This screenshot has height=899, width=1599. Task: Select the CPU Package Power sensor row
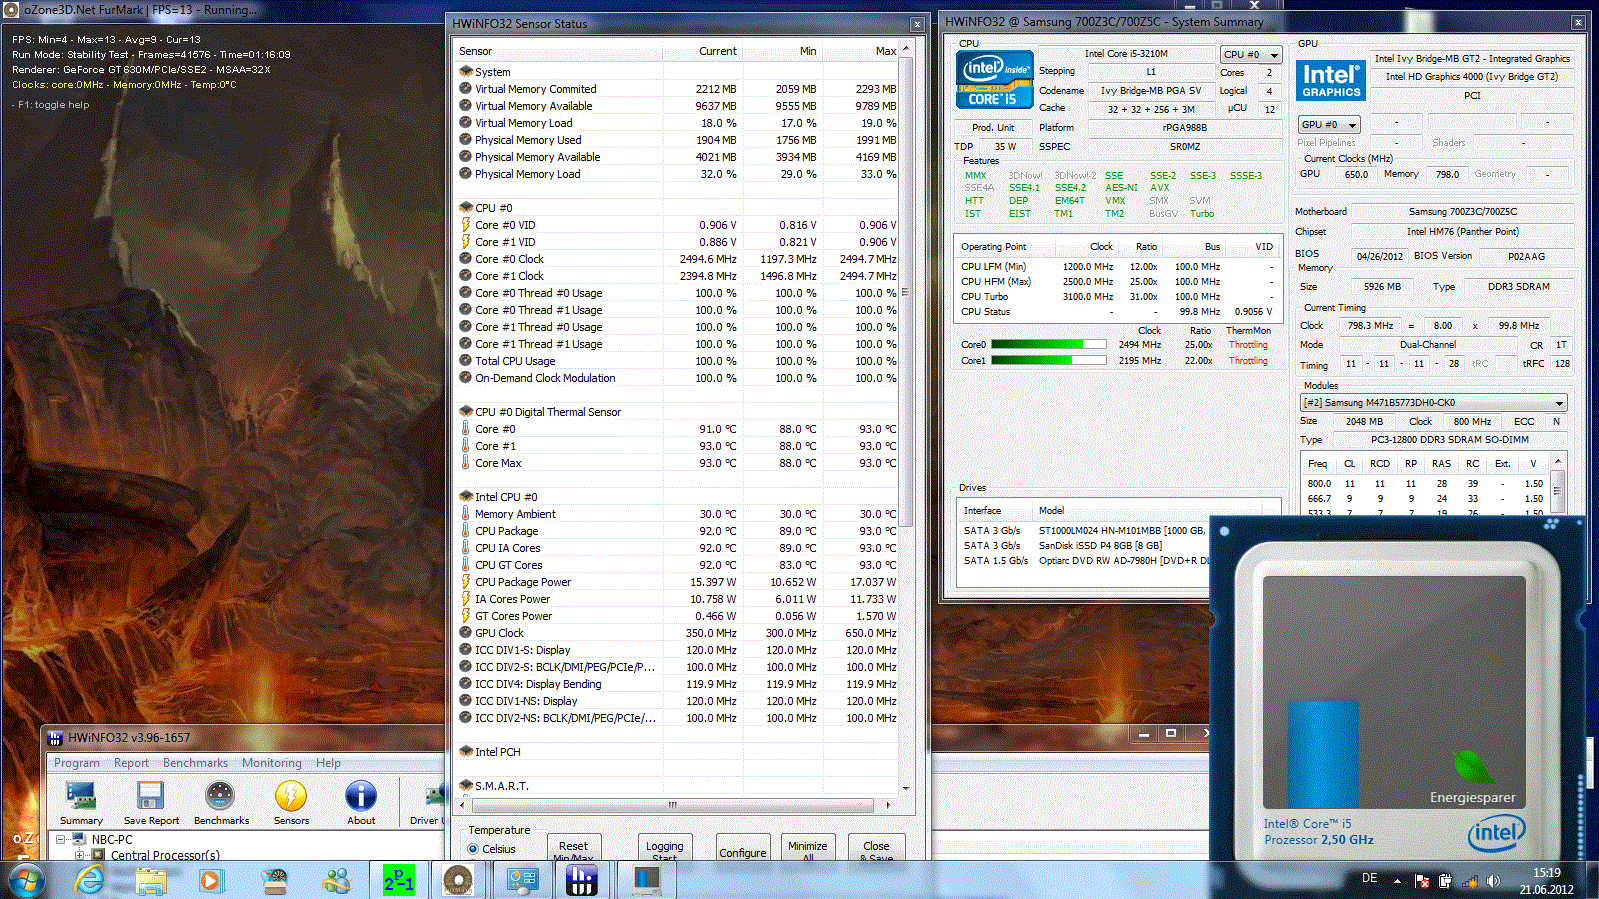pyautogui.click(x=678, y=582)
